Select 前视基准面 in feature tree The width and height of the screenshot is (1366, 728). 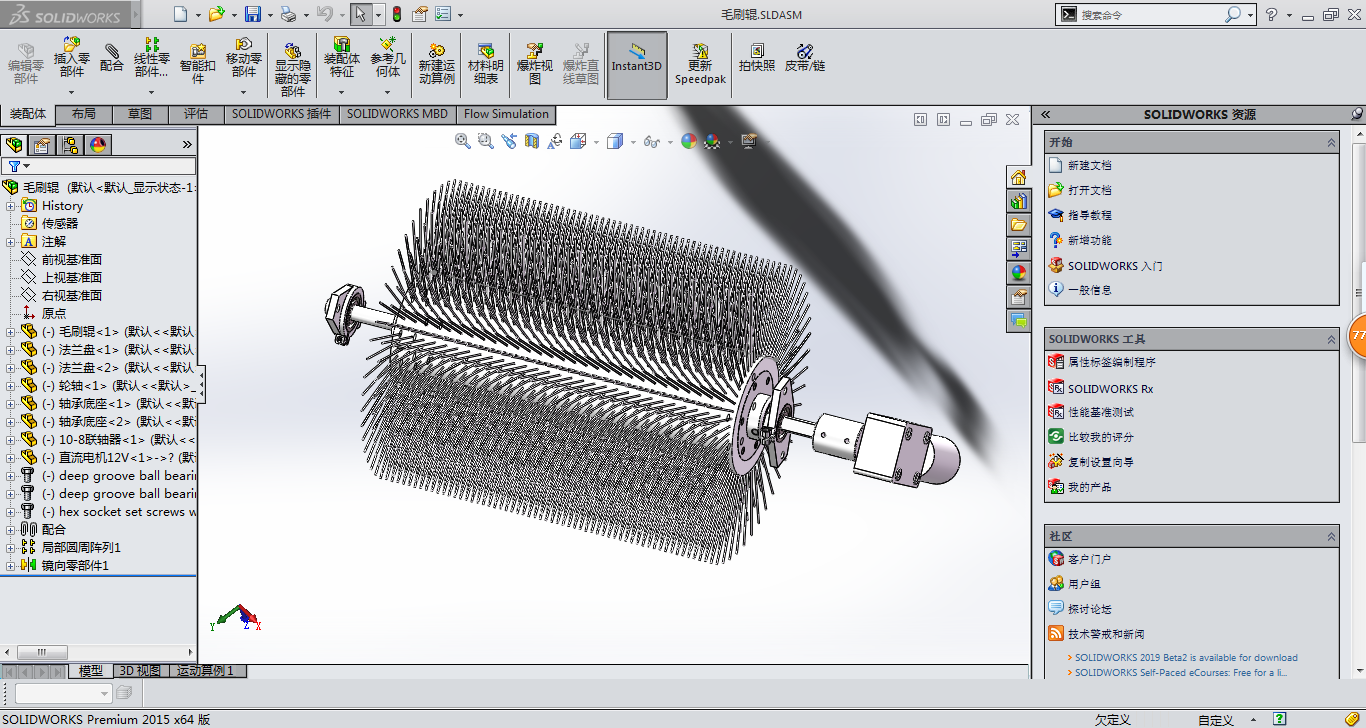pyautogui.click(x=71, y=260)
